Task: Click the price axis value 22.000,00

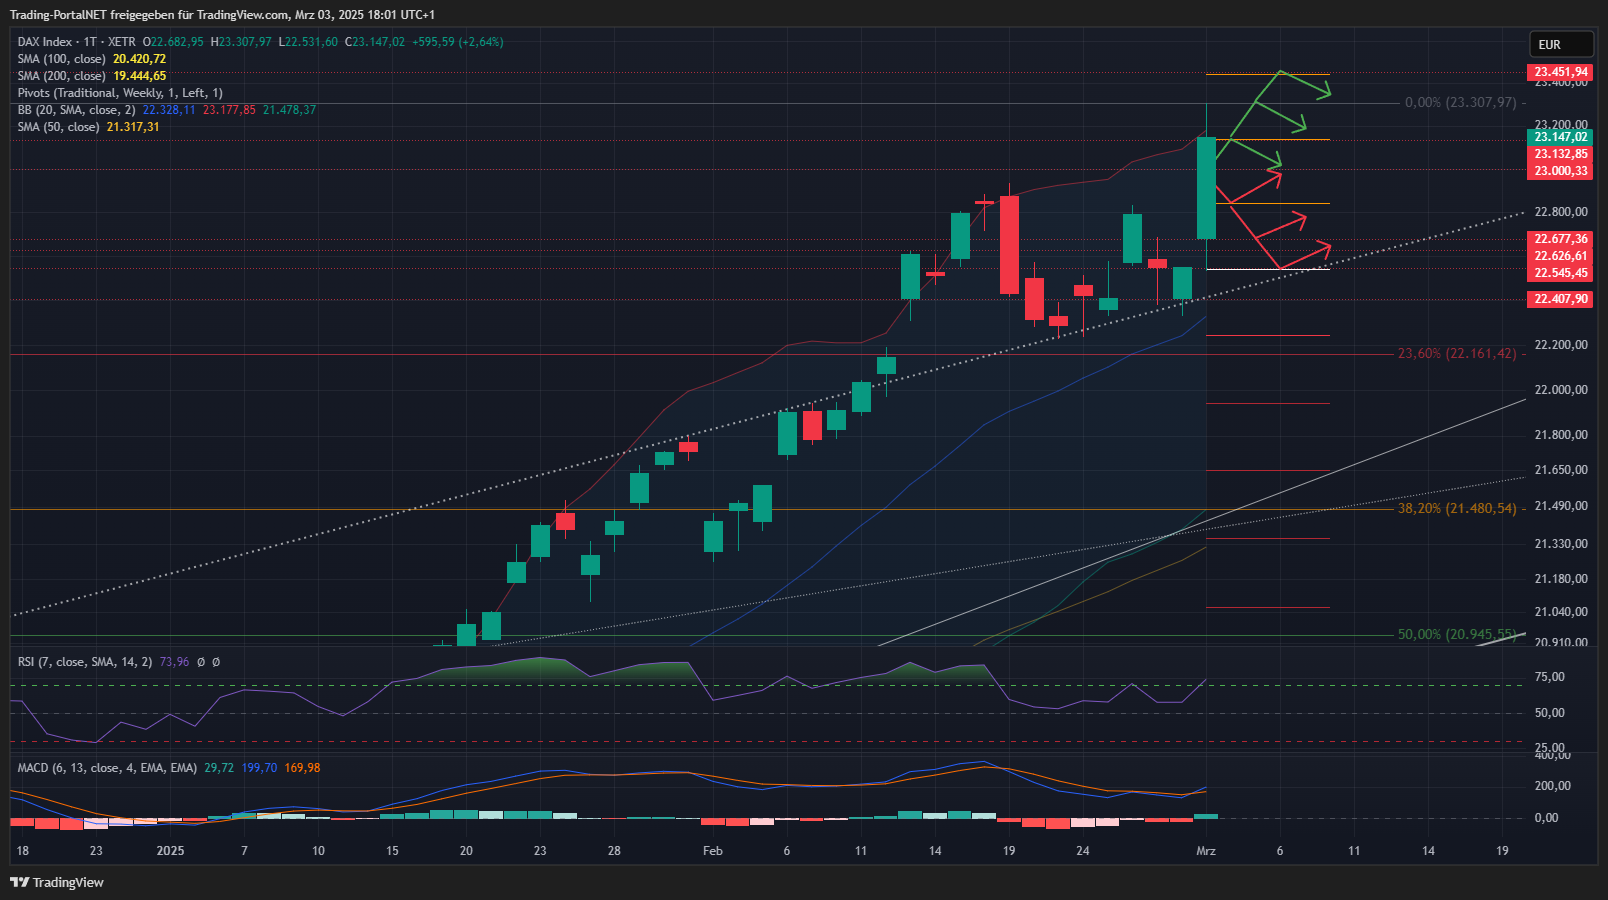Action: 1561,390
